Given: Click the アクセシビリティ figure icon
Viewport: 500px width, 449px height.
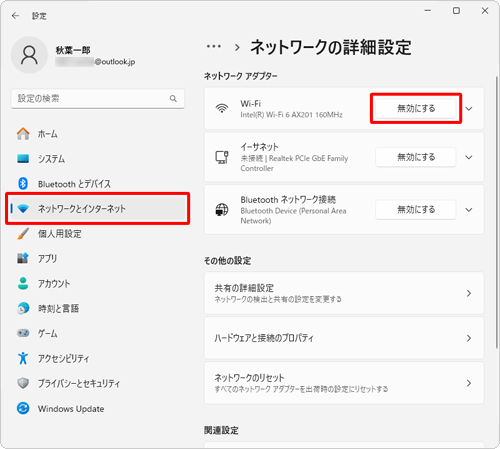Looking at the screenshot, I should (x=23, y=358).
